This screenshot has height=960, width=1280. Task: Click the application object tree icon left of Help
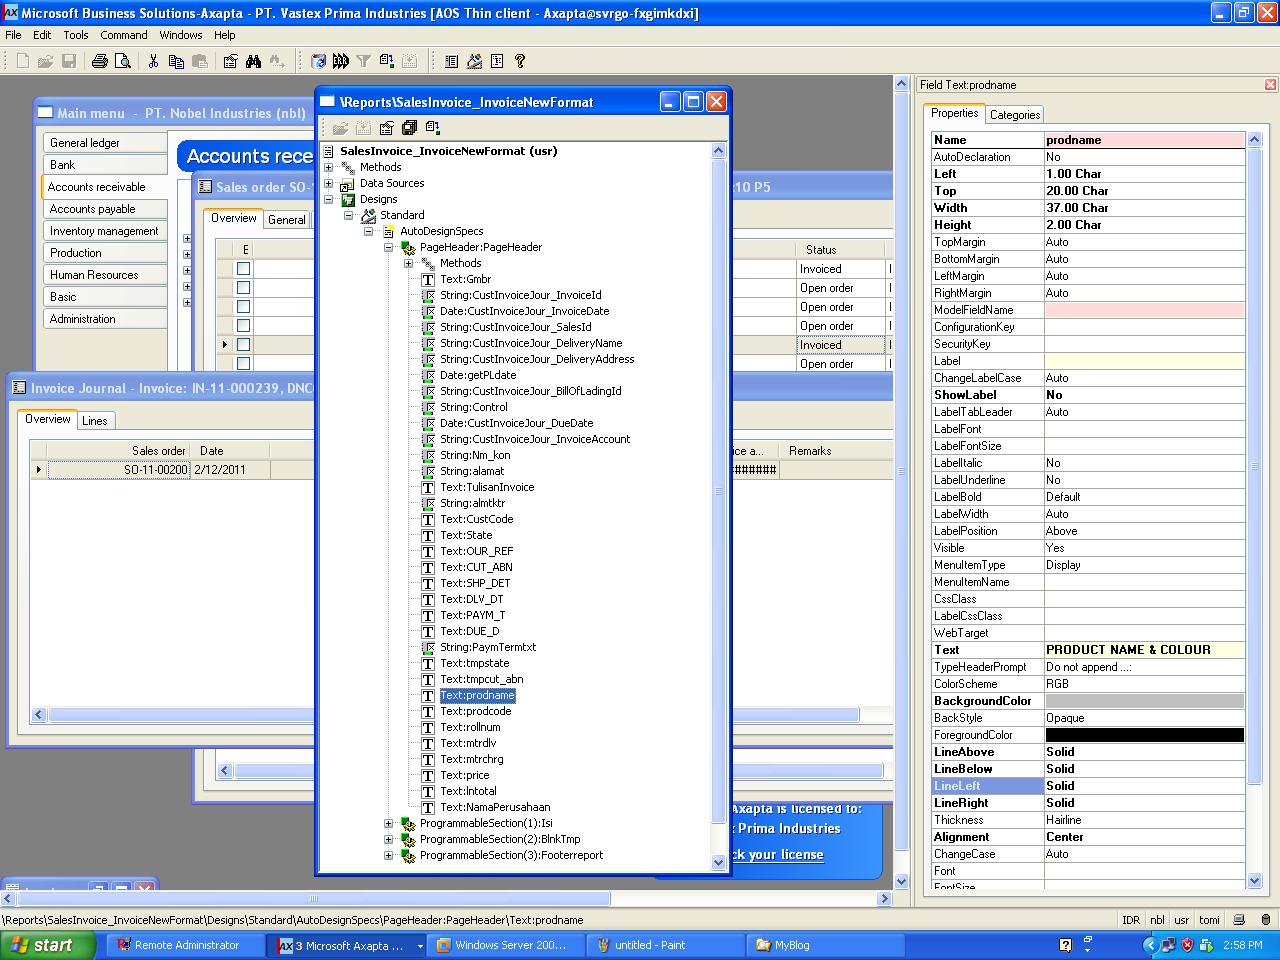tap(497, 61)
